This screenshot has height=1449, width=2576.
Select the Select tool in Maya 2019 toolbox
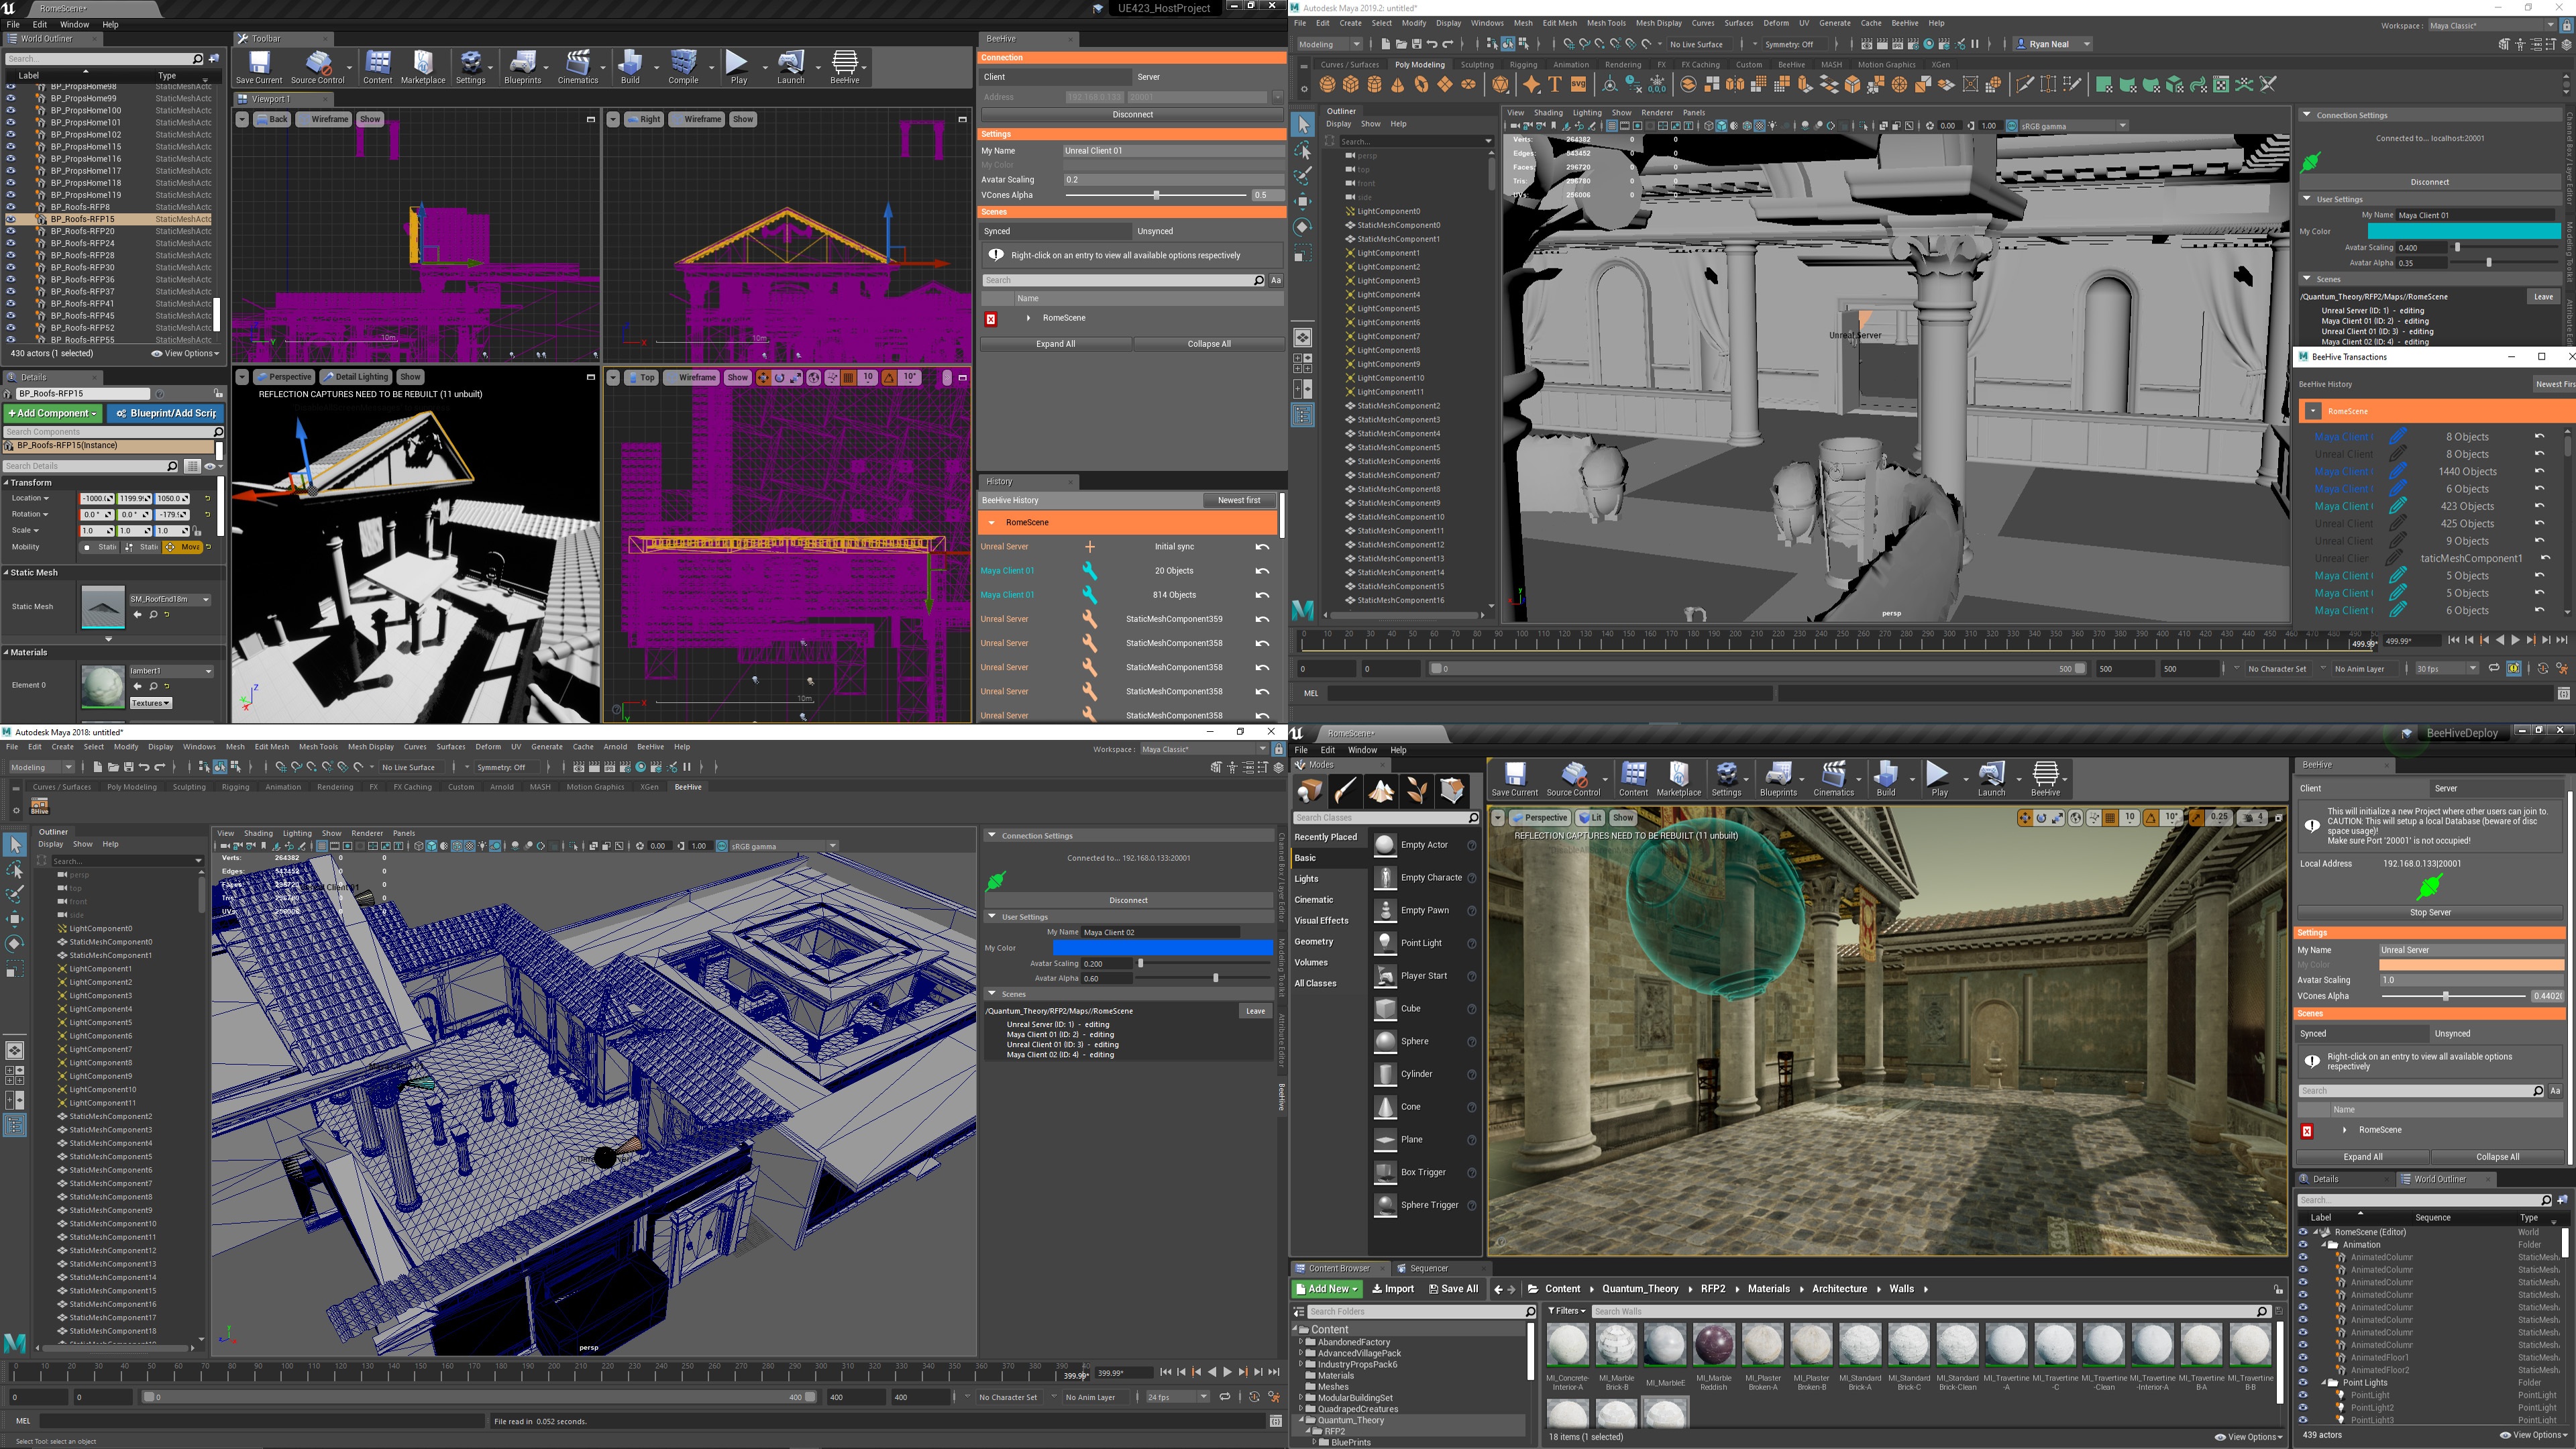coord(1303,125)
